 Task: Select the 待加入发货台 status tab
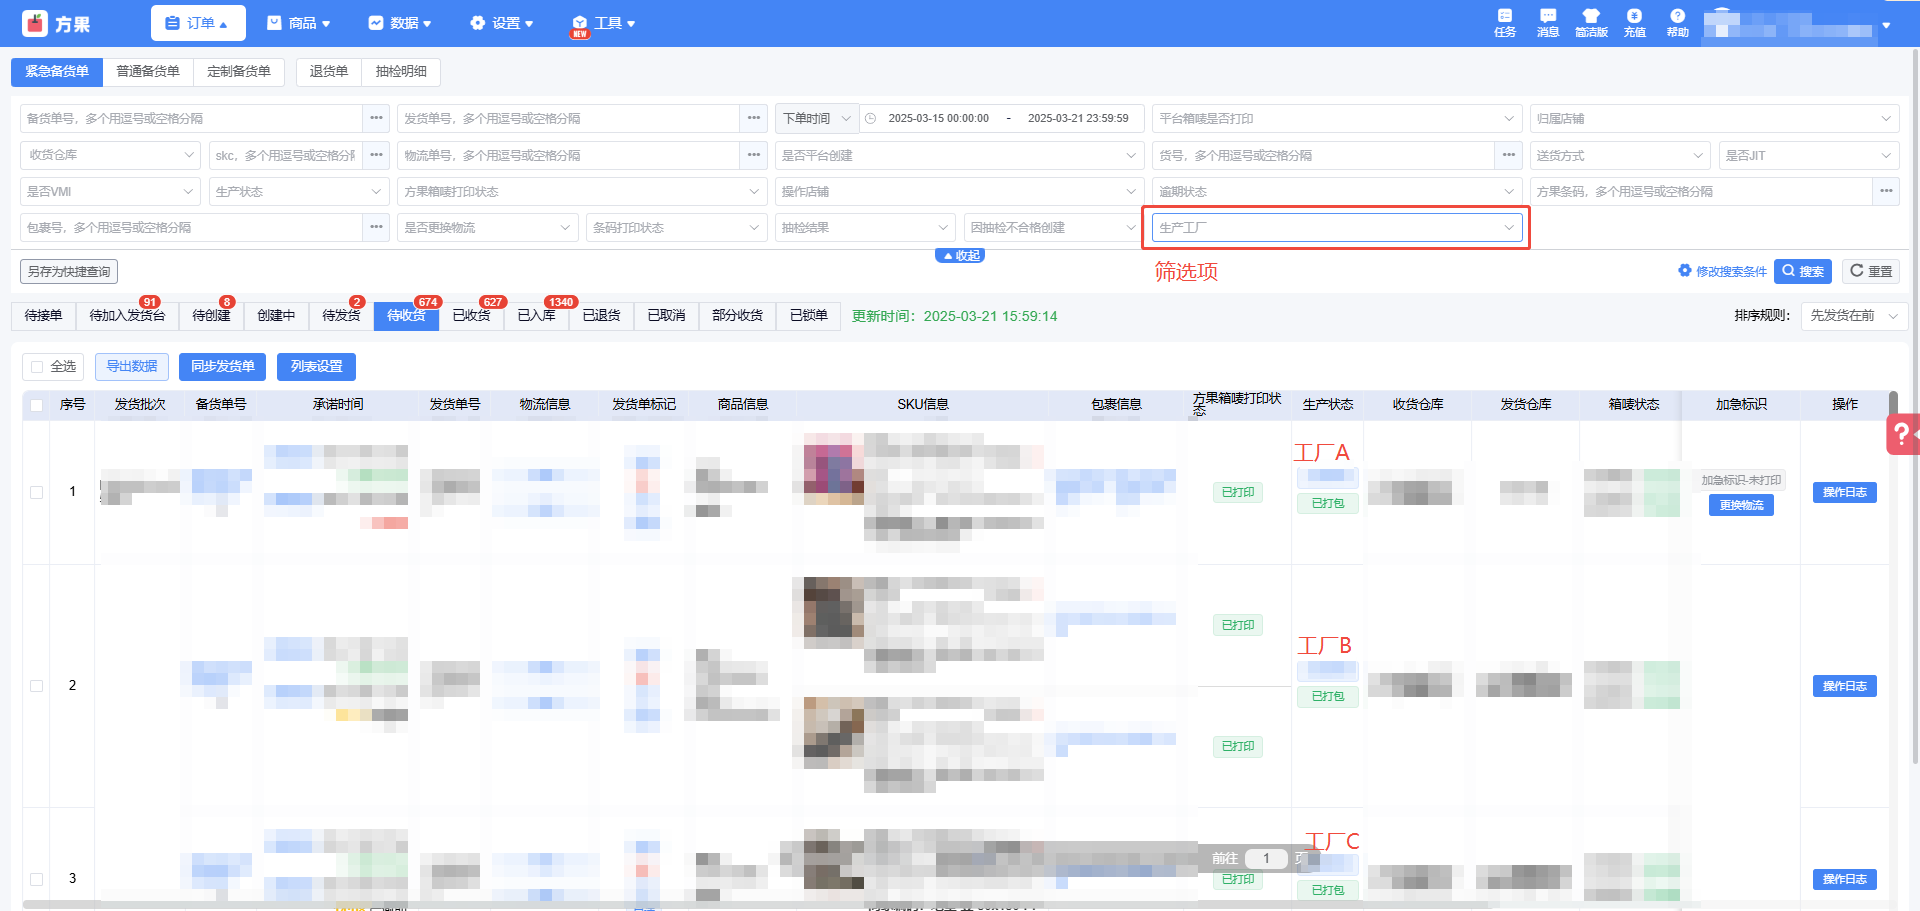click(x=127, y=316)
